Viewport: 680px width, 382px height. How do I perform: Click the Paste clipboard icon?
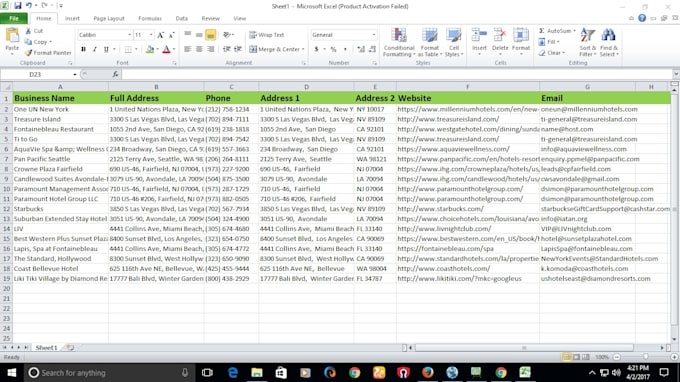click(x=12, y=36)
